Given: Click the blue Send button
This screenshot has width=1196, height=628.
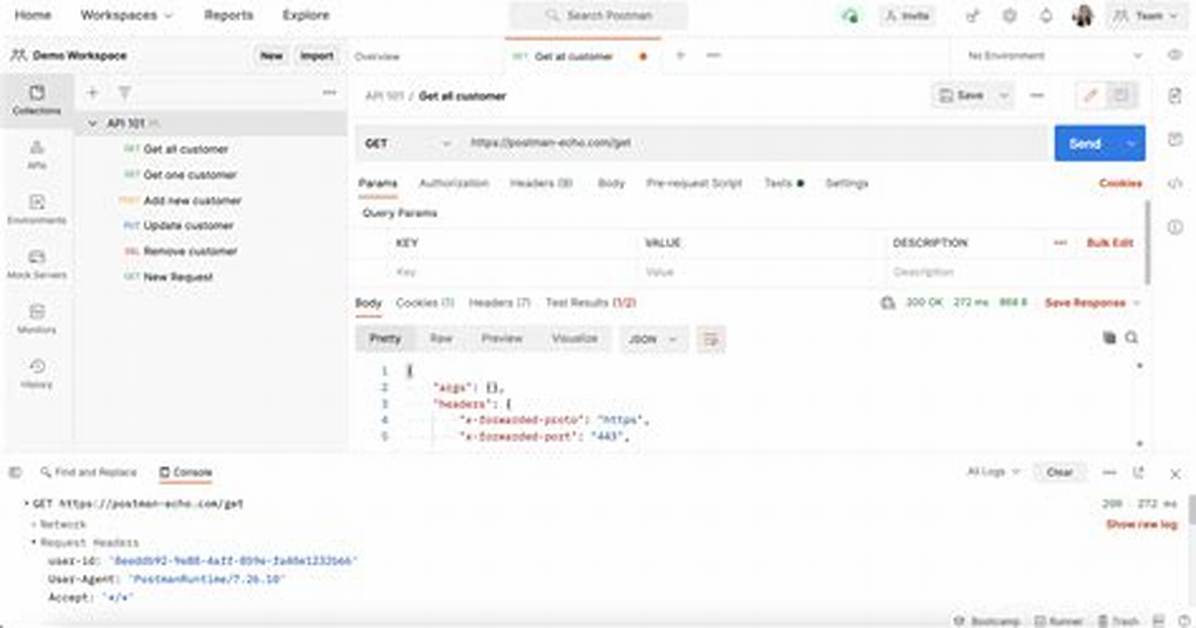Looking at the screenshot, I should 1085,143.
